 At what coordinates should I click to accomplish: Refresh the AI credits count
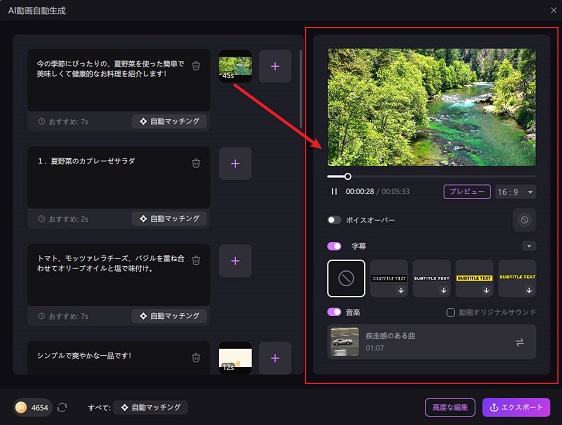click(x=62, y=407)
